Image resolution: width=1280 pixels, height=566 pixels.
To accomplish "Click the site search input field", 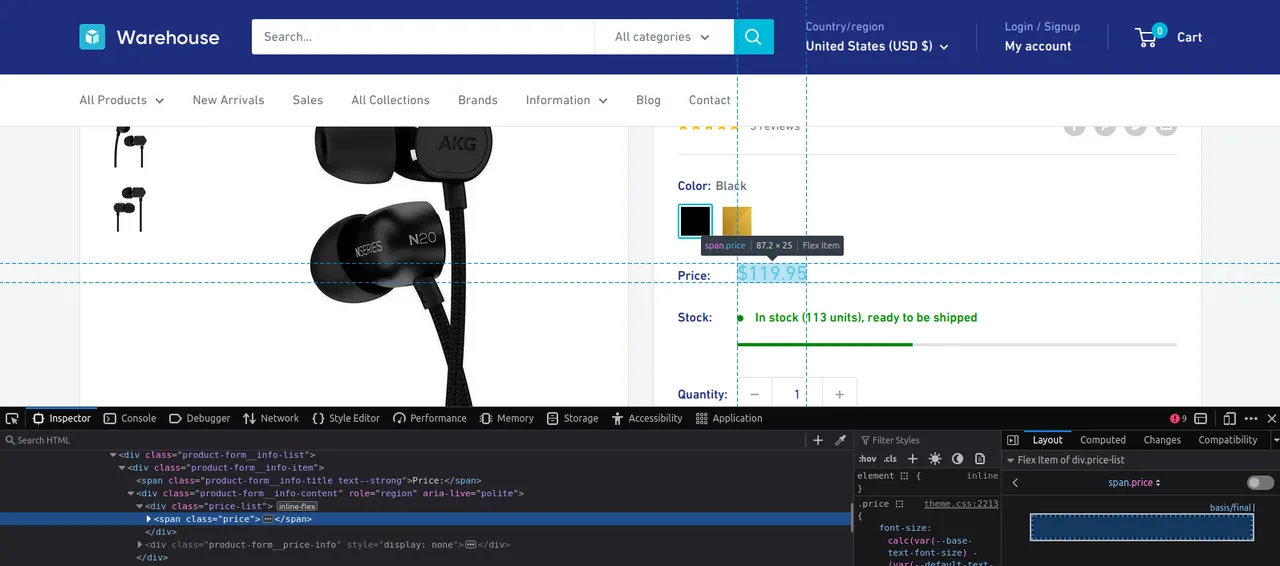I will click(423, 37).
